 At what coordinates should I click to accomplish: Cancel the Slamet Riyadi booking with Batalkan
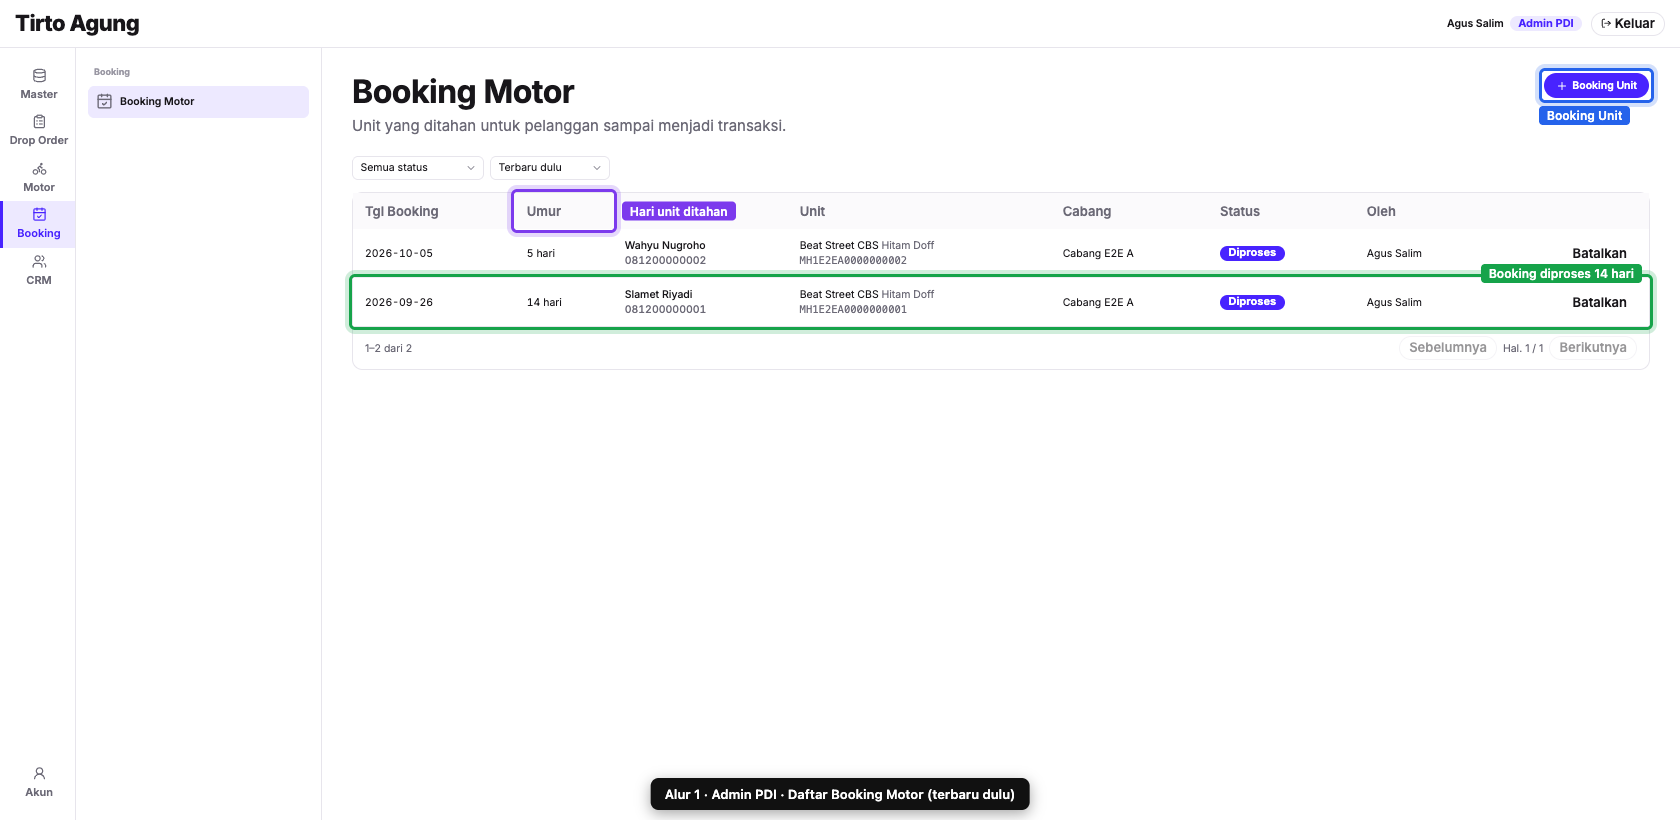coord(1599,303)
